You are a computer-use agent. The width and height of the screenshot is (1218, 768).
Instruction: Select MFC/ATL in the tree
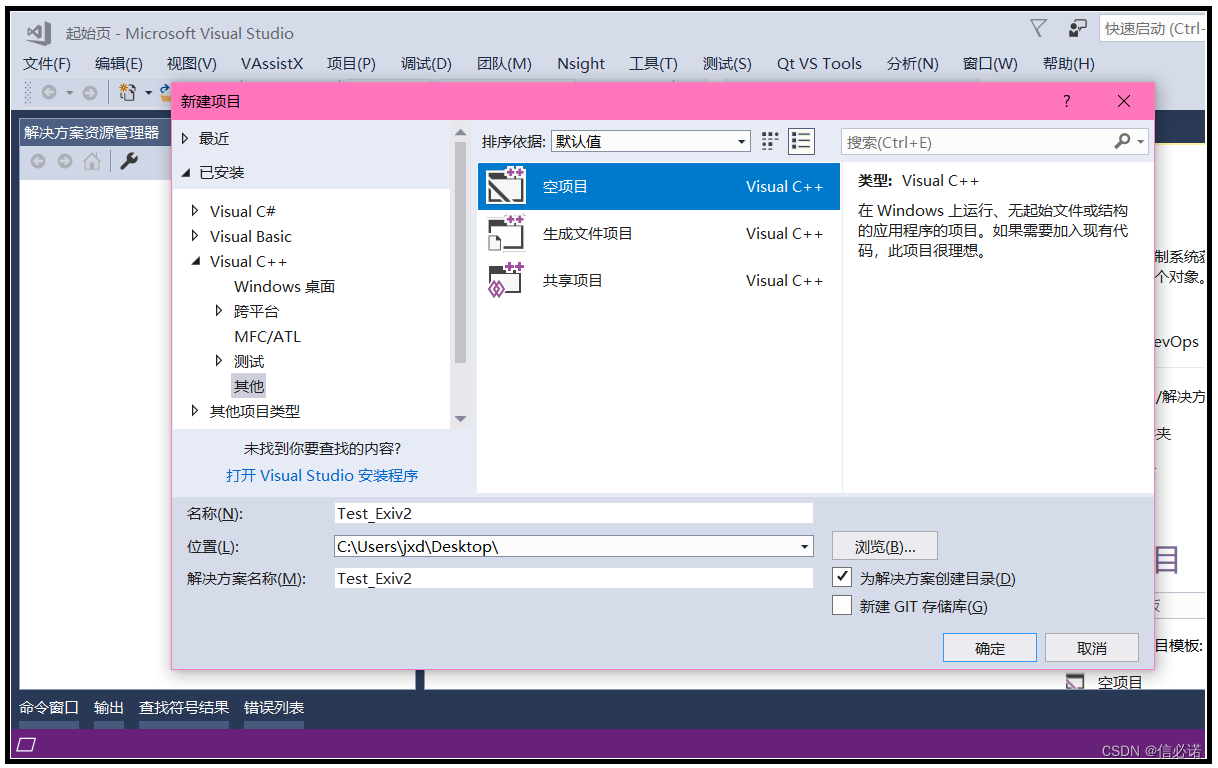267,336
